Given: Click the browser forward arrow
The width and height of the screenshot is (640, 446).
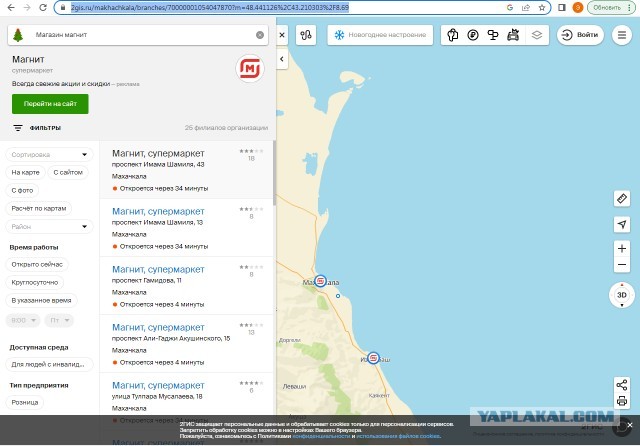Looking at the screenshot, I should [x=27, y=7].
